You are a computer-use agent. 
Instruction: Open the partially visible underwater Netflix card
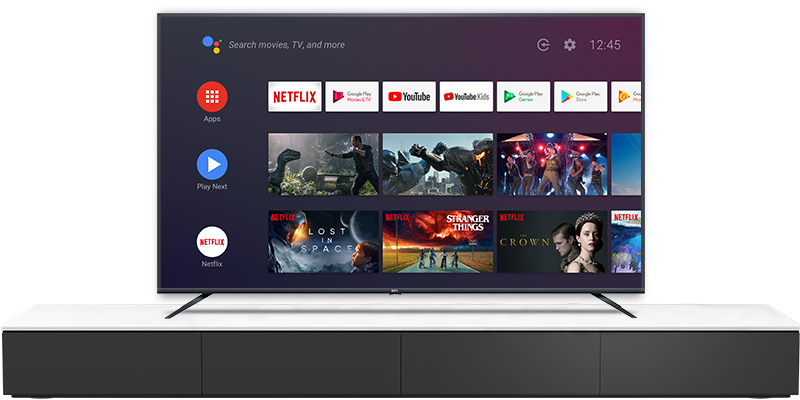[626, 242]
